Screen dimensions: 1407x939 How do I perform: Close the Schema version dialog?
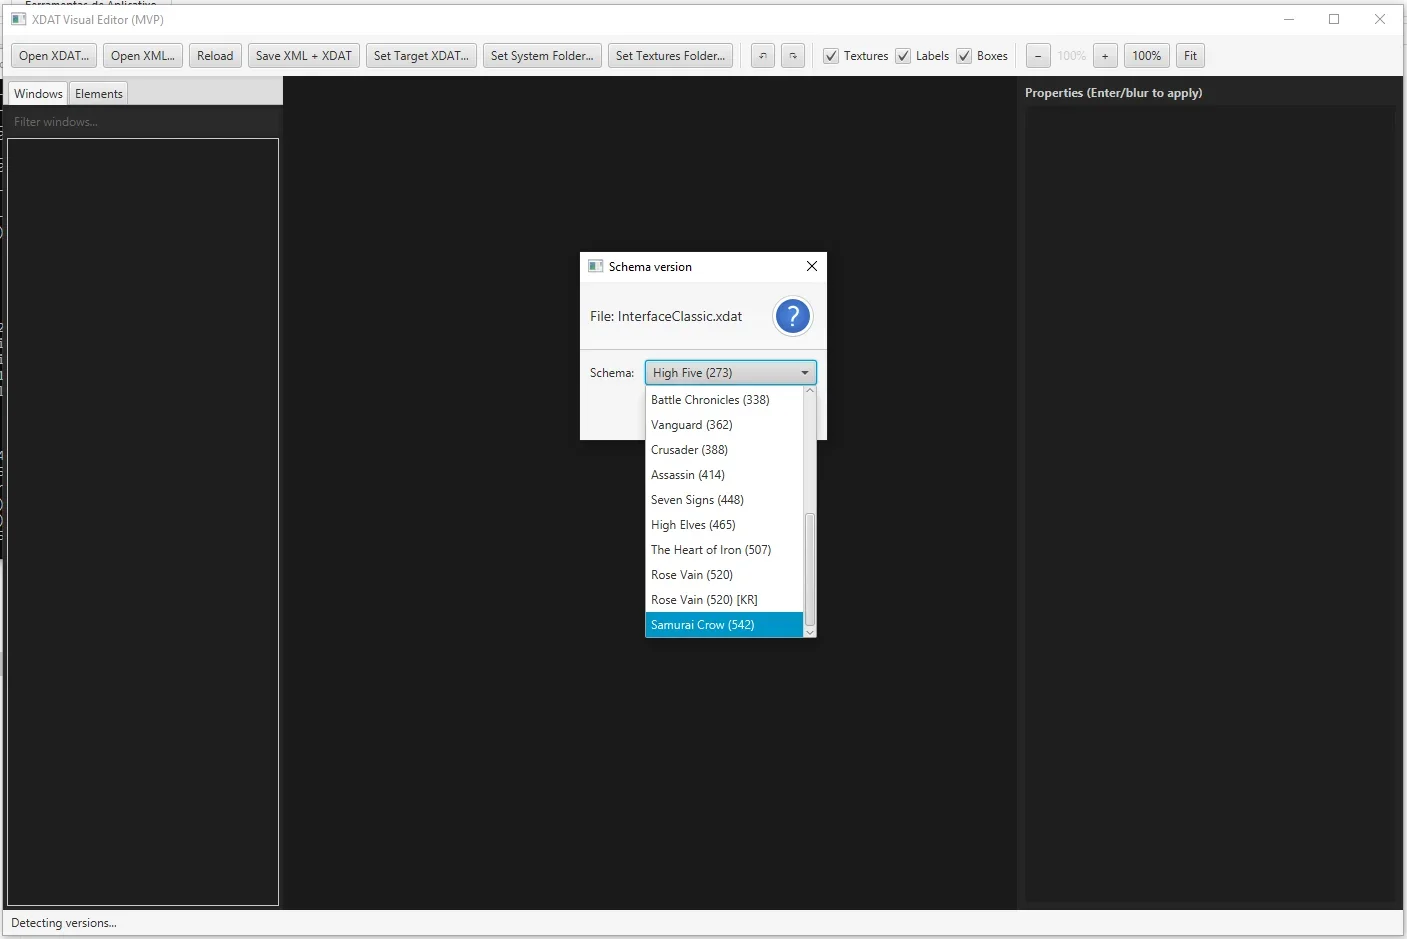coord(812,266)
